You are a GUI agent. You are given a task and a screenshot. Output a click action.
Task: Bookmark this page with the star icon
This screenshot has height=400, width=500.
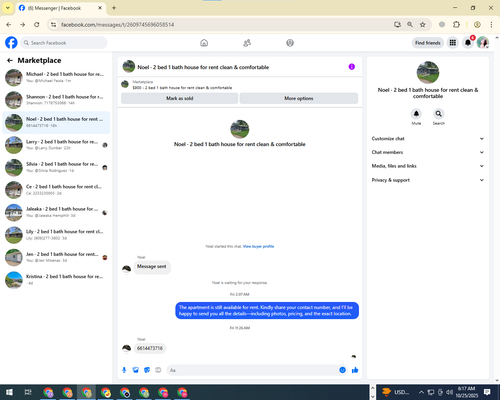coord(423,25)
